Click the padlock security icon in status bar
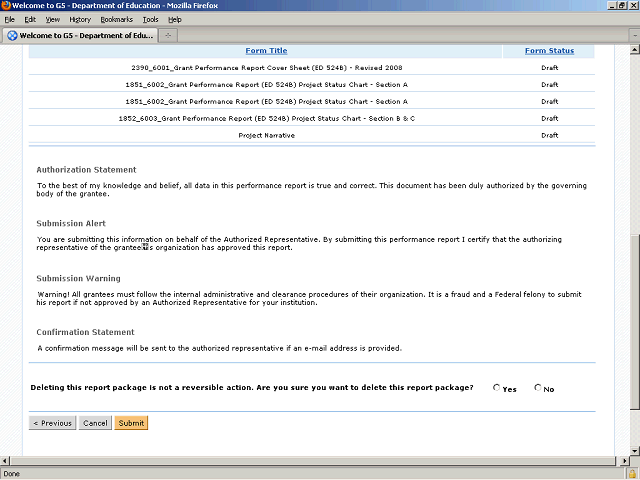640x480 pixels. 631,474
